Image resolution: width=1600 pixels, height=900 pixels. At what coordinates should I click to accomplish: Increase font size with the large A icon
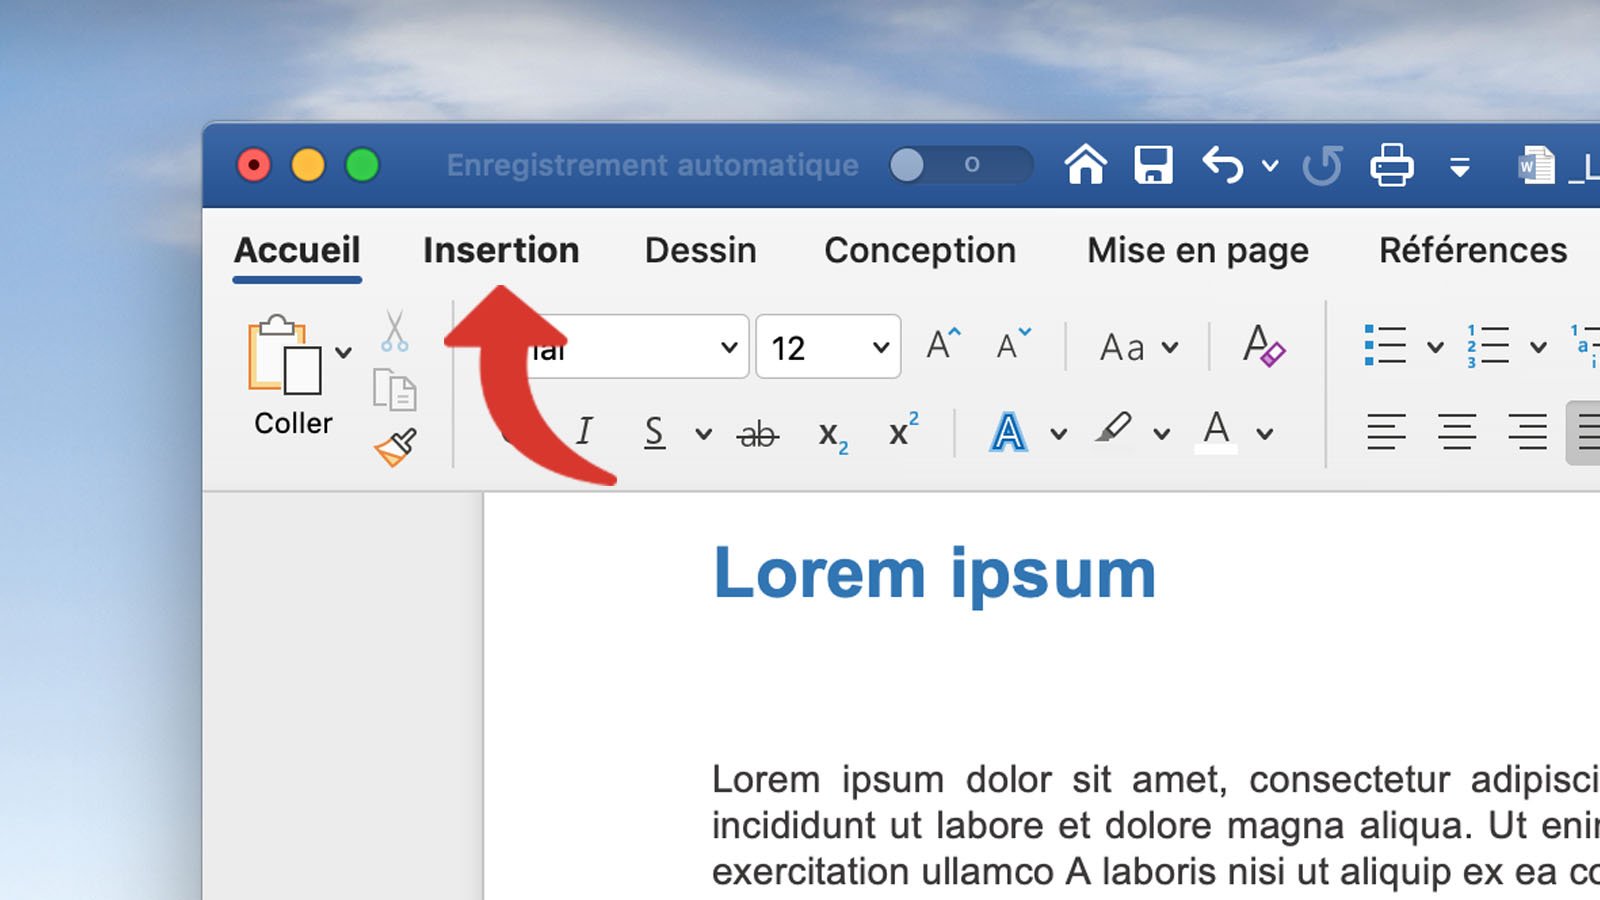coord(938,345)
